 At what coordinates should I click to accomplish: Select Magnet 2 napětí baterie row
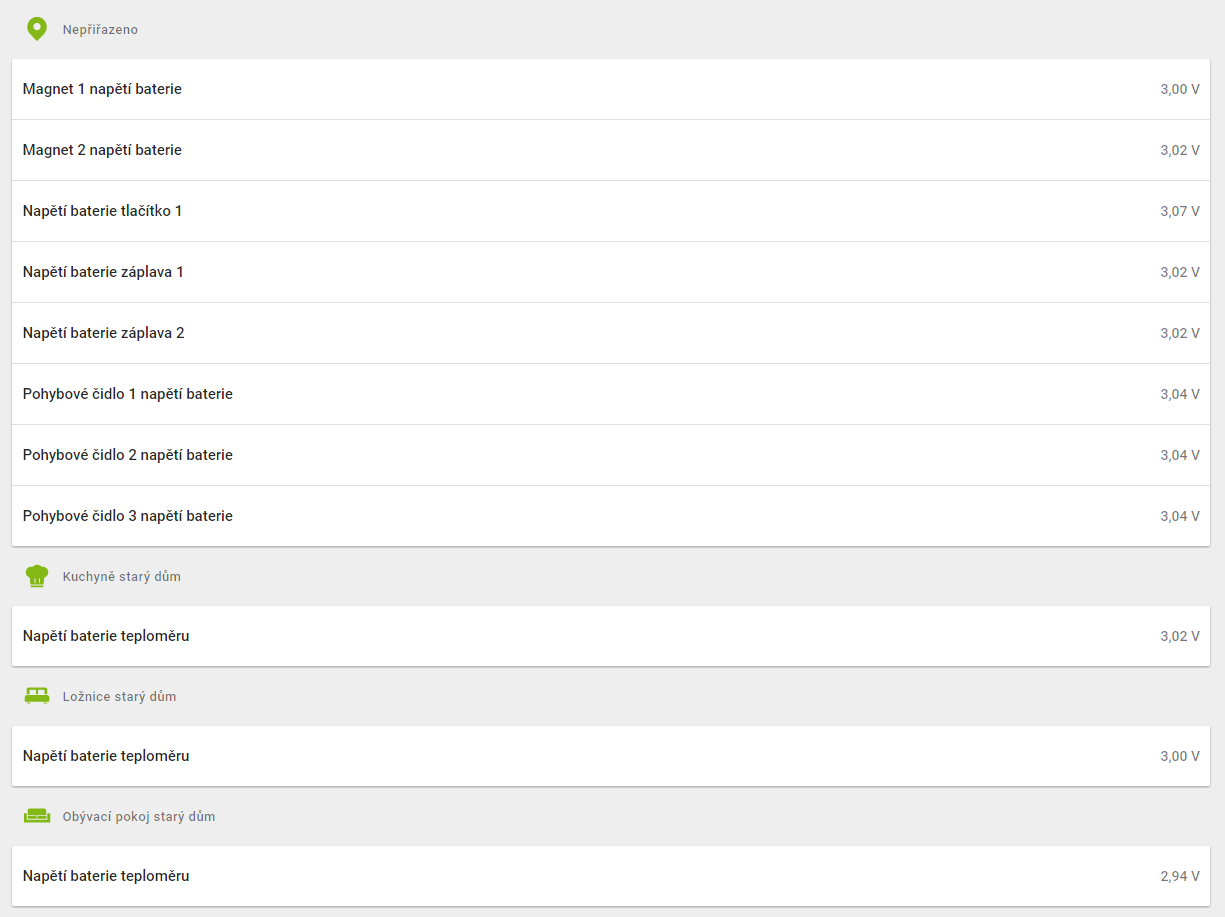click(611, 150)
